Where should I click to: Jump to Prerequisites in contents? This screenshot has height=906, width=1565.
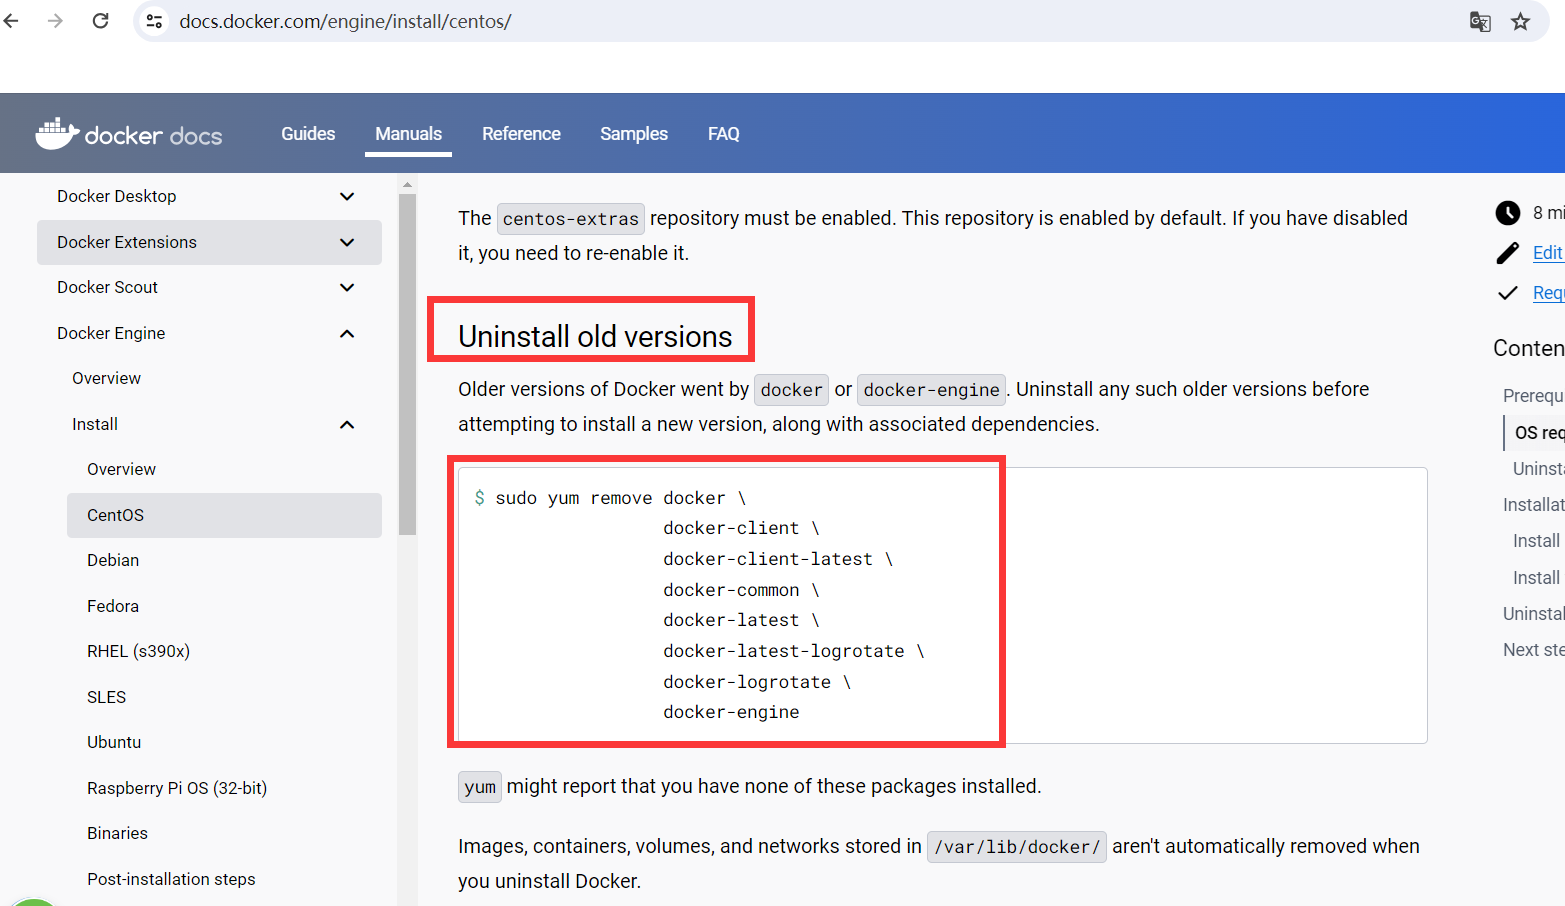click(1533, 396)
